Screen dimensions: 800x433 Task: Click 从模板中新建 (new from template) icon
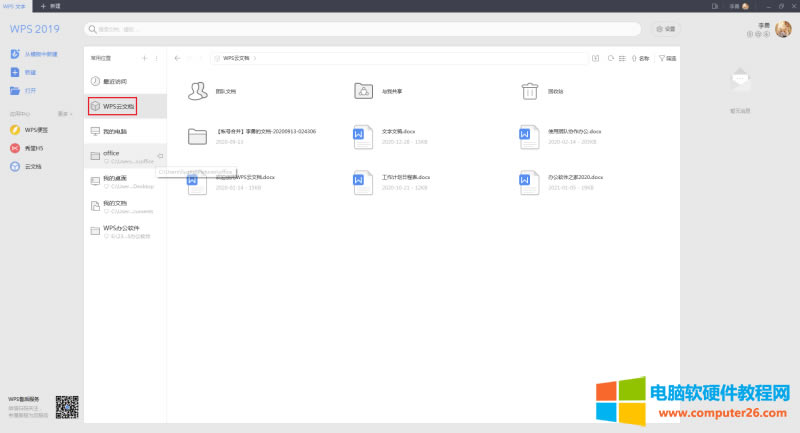click(x=15, y=53)
